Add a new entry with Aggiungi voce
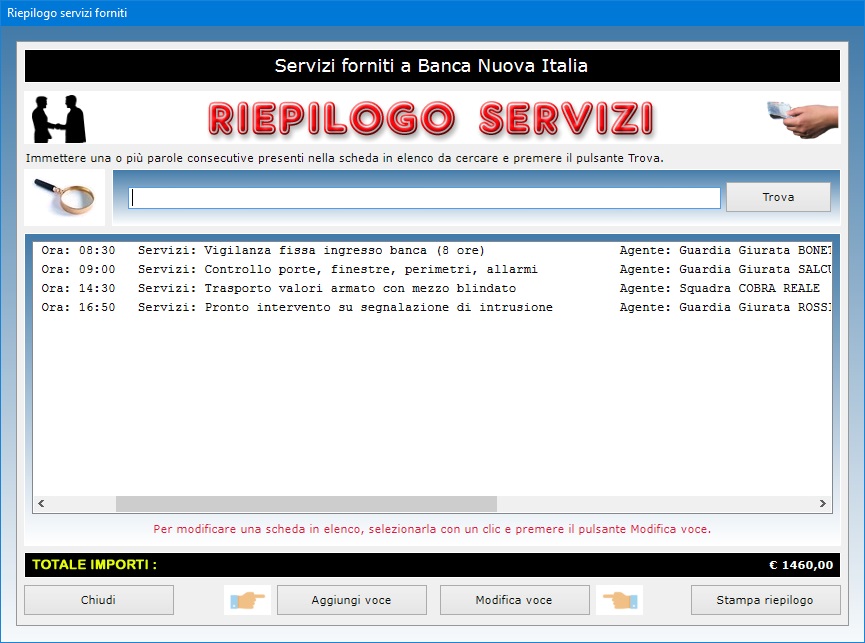Screen dimensions: 865x643 (351, 600)
